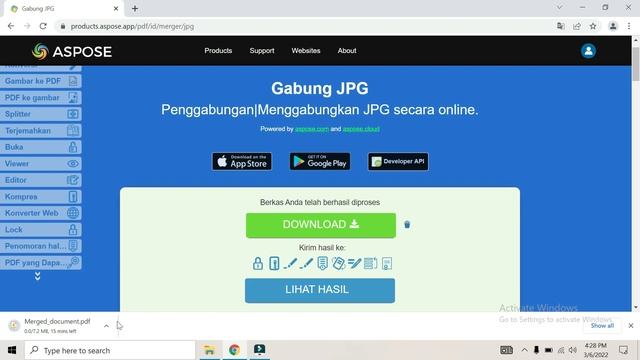Open the Windows Start menu
Viewport: 640px width, 360px height.
pyautogui.click(x=12, y=350)
